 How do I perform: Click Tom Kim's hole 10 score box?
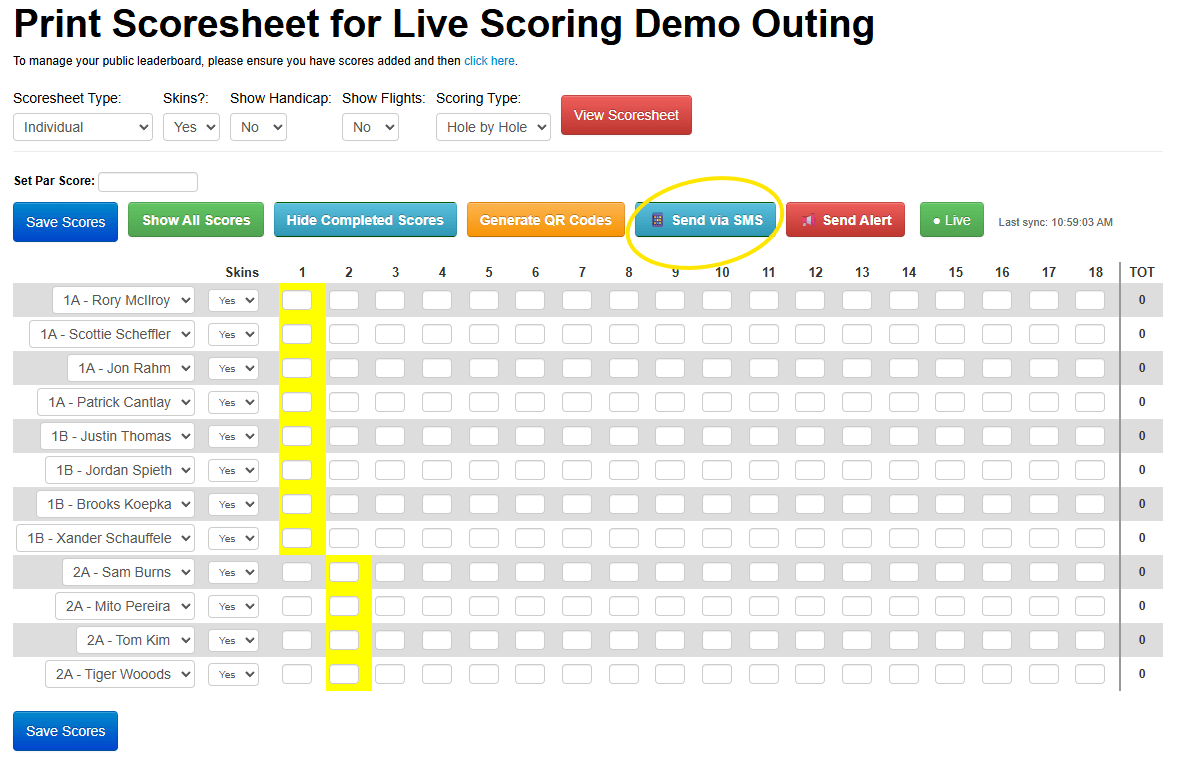pyautogui.click(x=717, y=639)
